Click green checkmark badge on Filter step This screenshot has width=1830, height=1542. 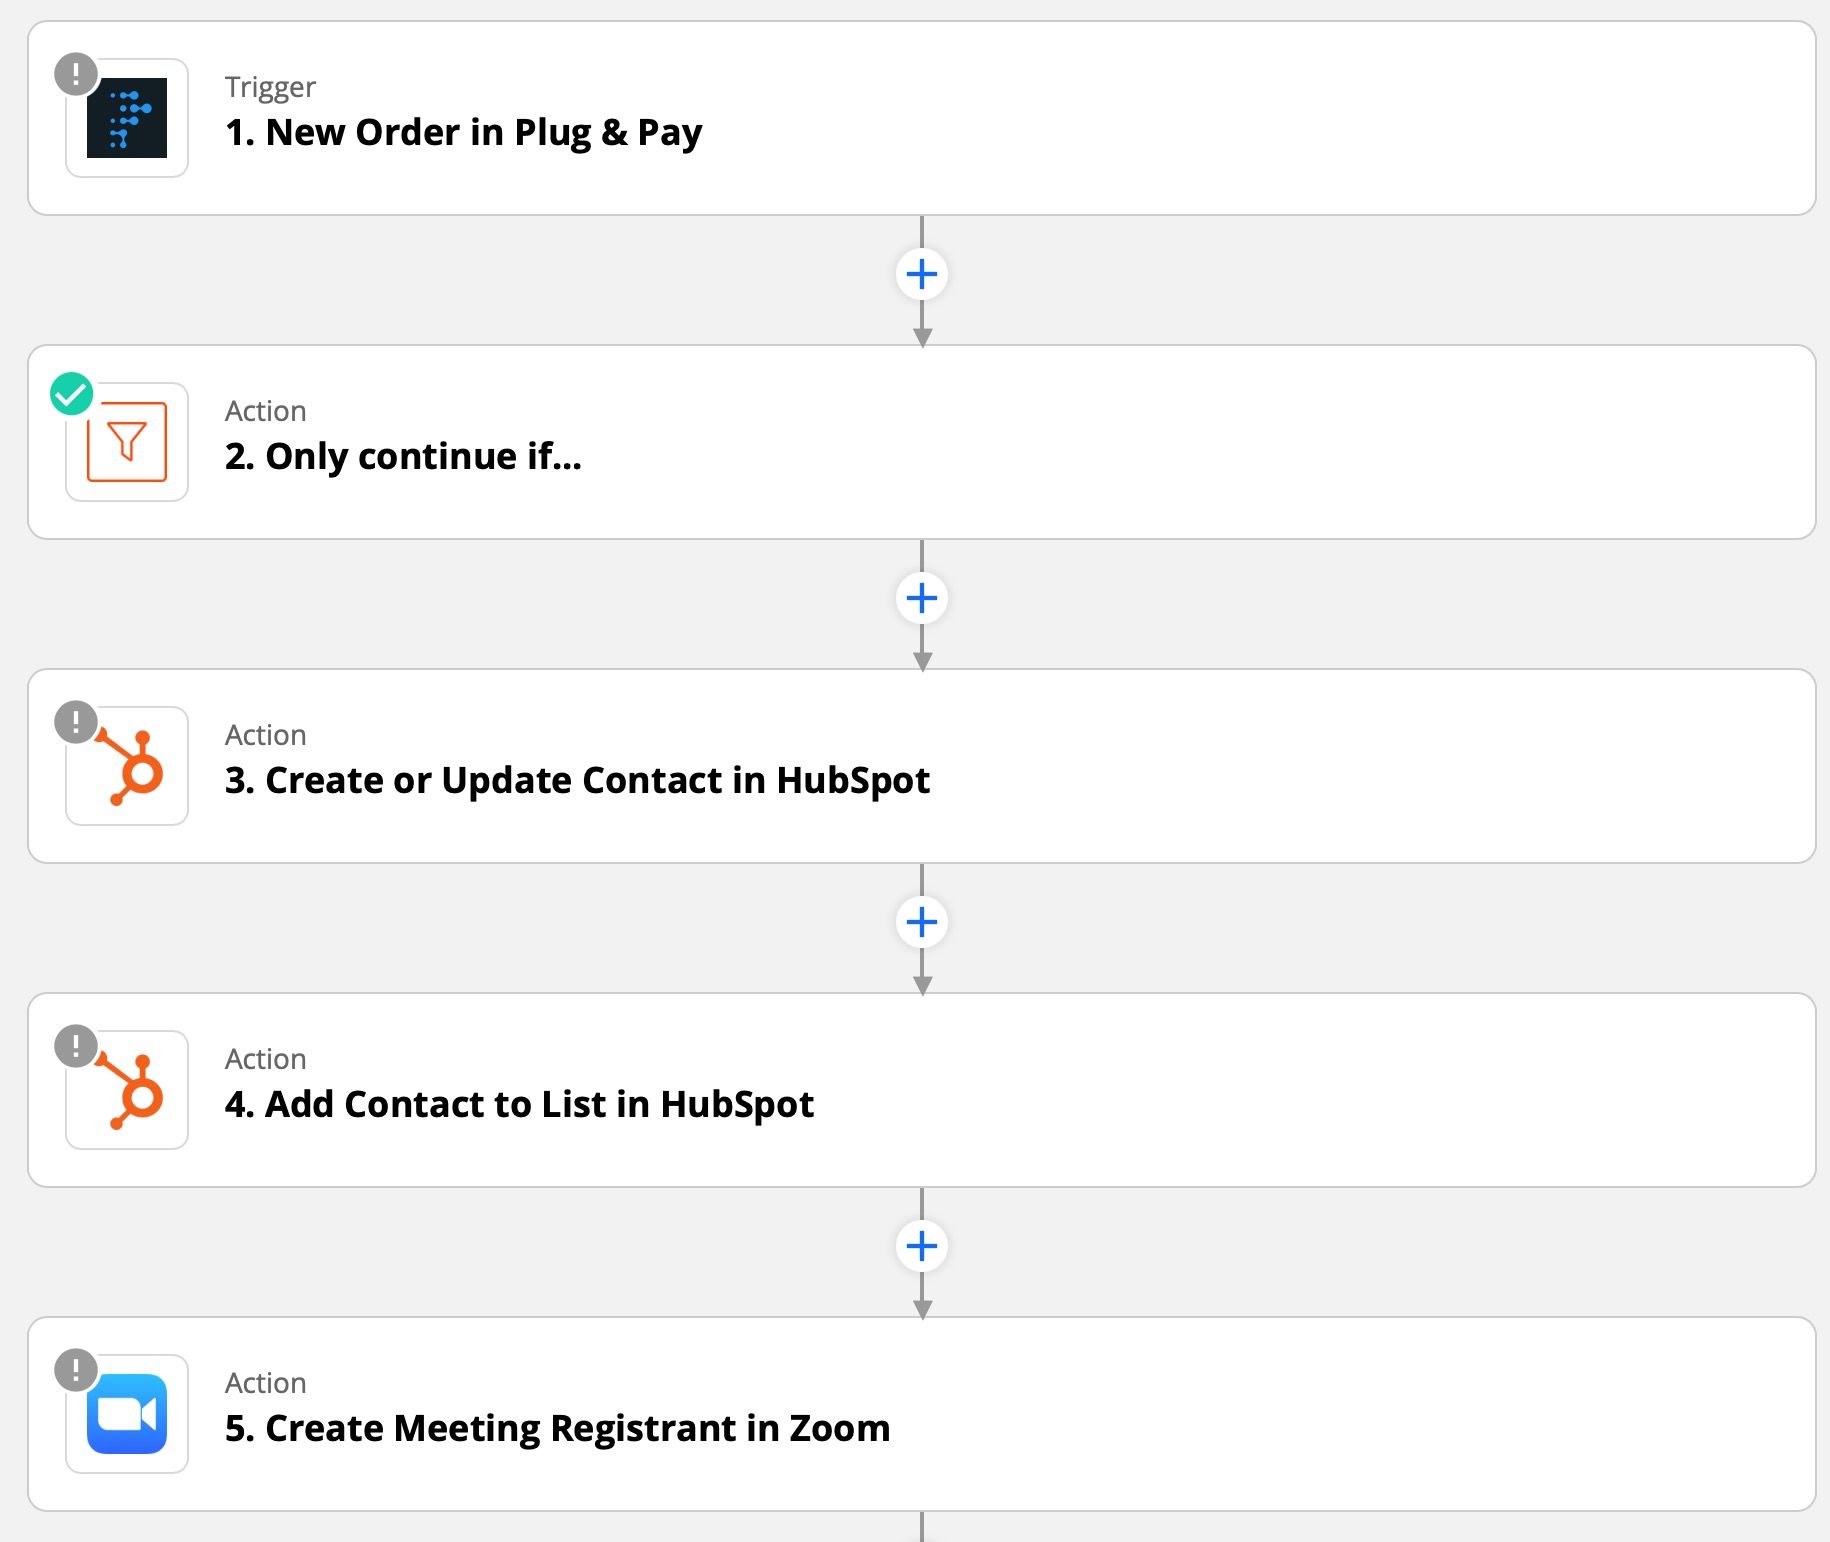(72, 394)
